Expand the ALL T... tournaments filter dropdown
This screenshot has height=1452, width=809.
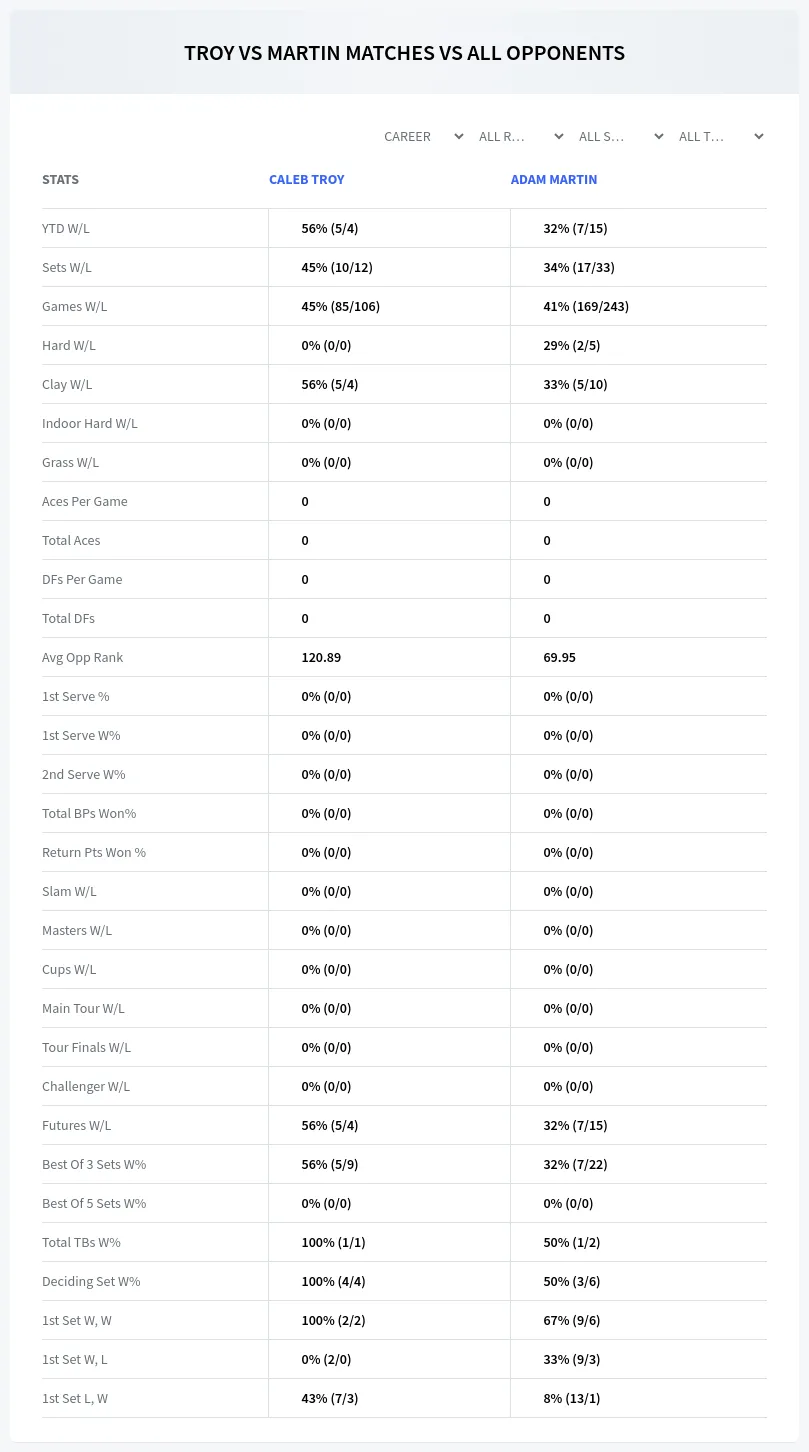(x=720, y=136)
